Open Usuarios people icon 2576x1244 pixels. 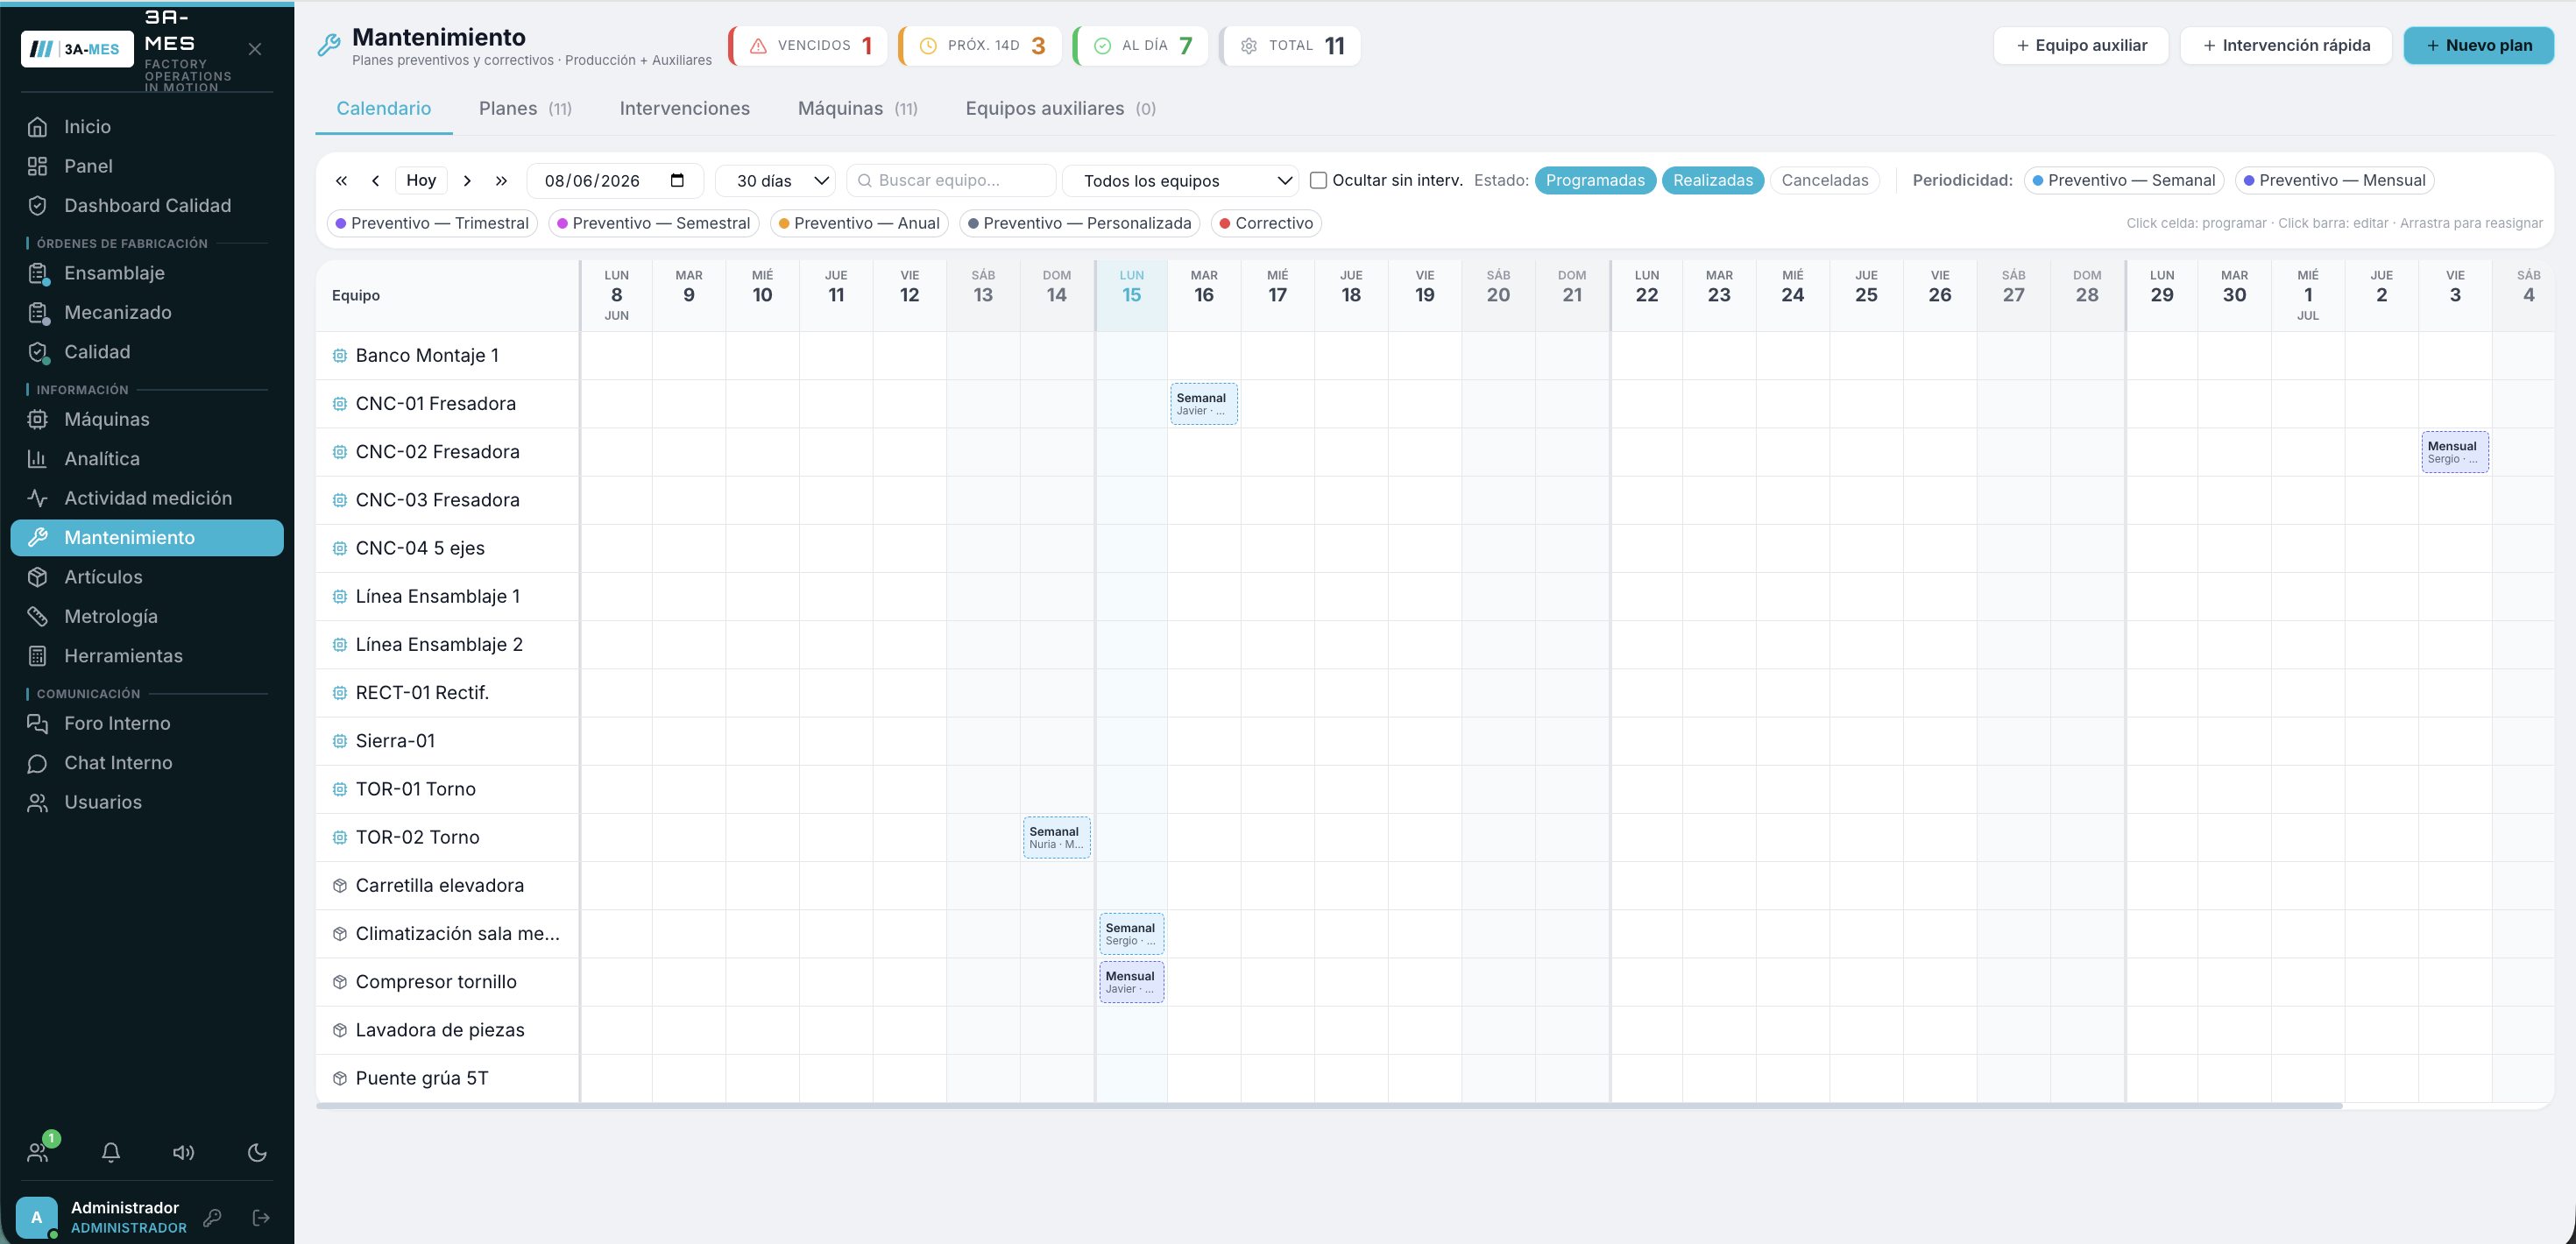pyautogui.click(x=37, y=803)
